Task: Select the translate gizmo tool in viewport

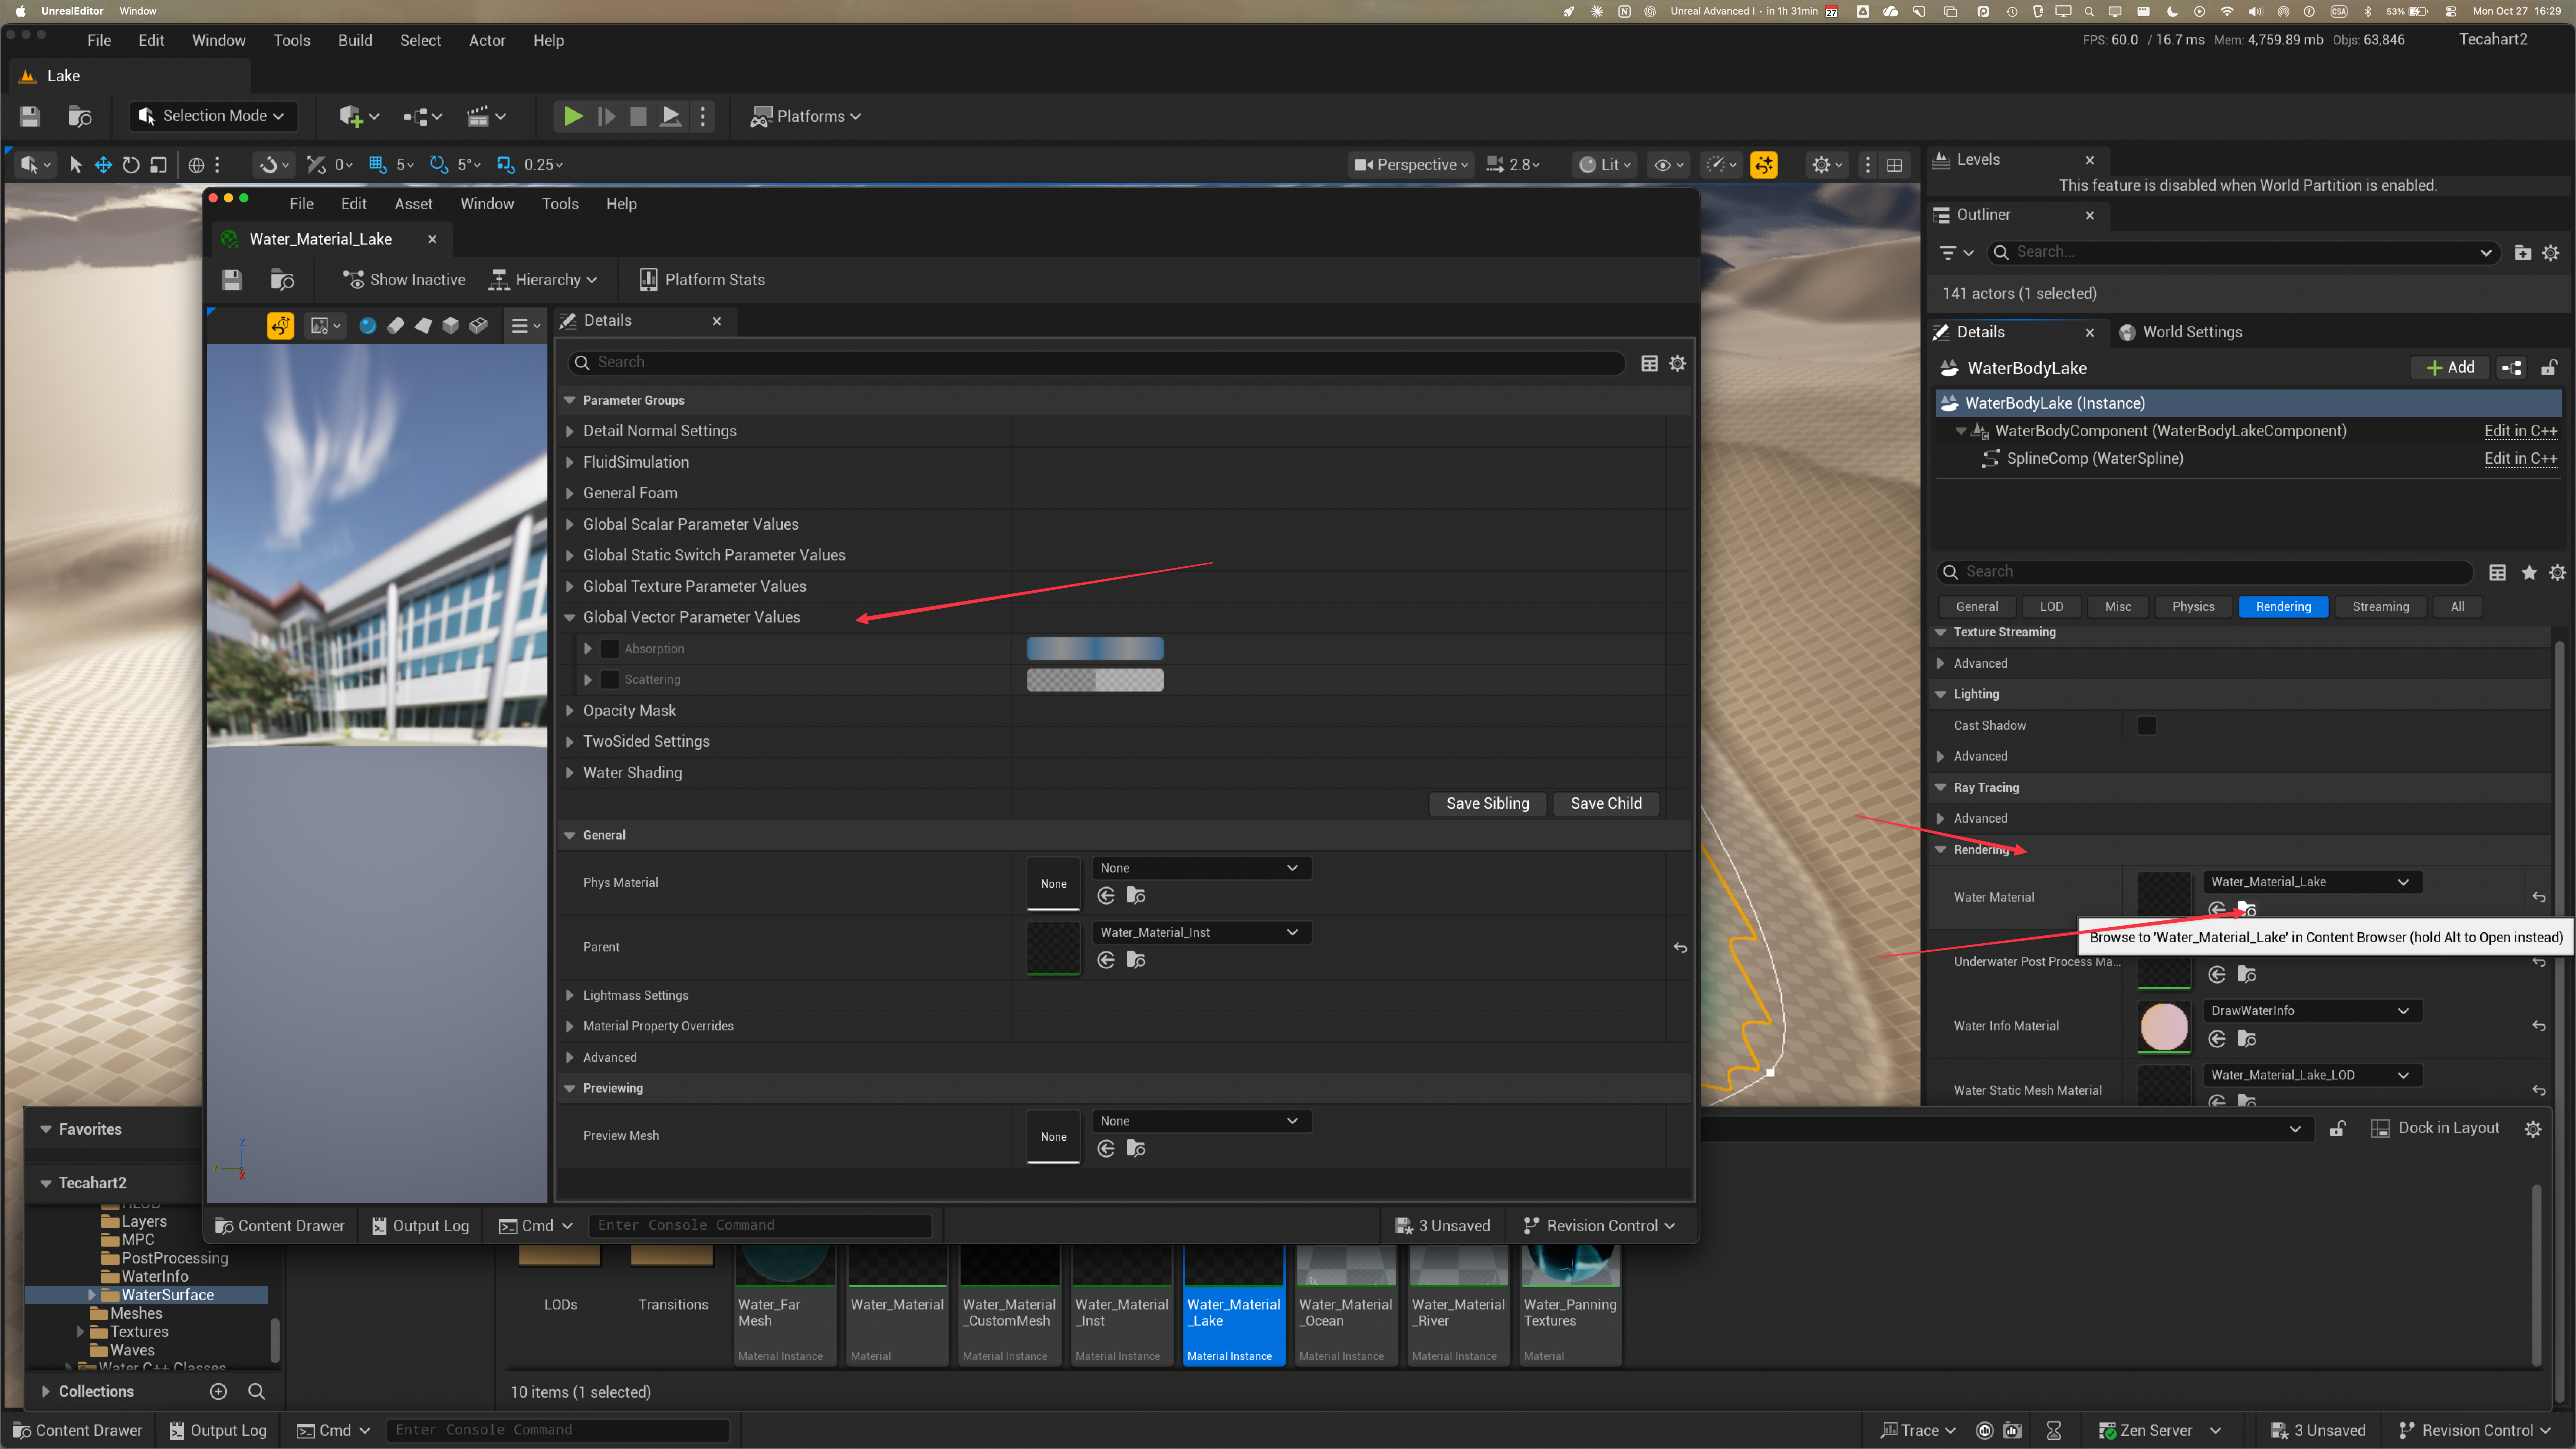Action: 103,165
